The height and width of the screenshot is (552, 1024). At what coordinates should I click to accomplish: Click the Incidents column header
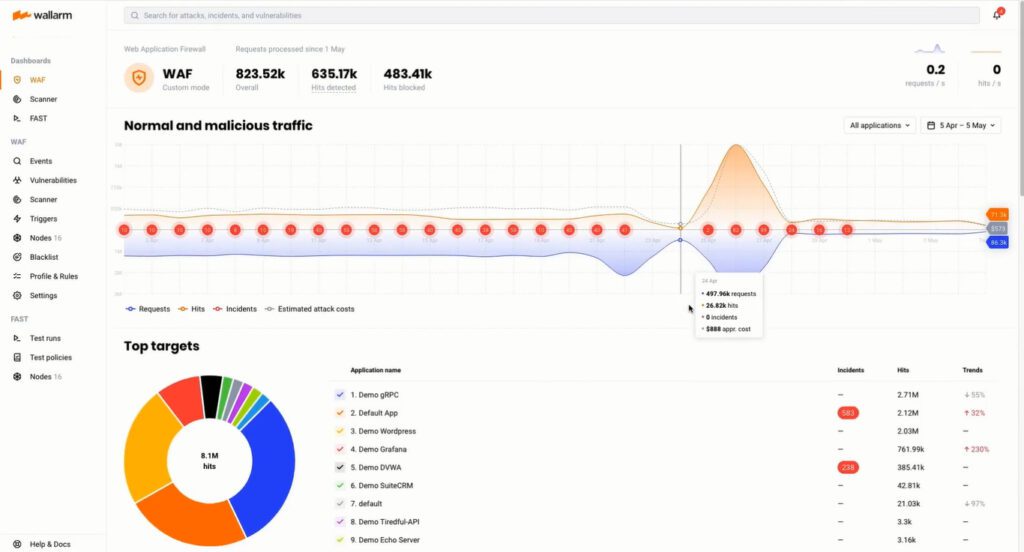pos(850,370)
